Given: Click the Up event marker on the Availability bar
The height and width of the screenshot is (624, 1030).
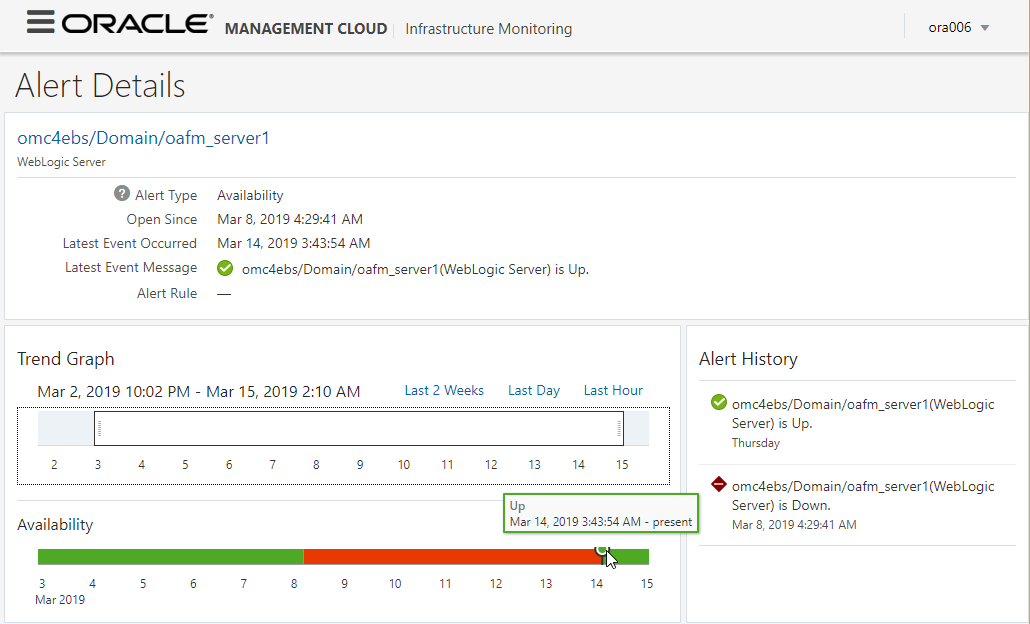Looking at the screenshot, I should tap(602, 549).
